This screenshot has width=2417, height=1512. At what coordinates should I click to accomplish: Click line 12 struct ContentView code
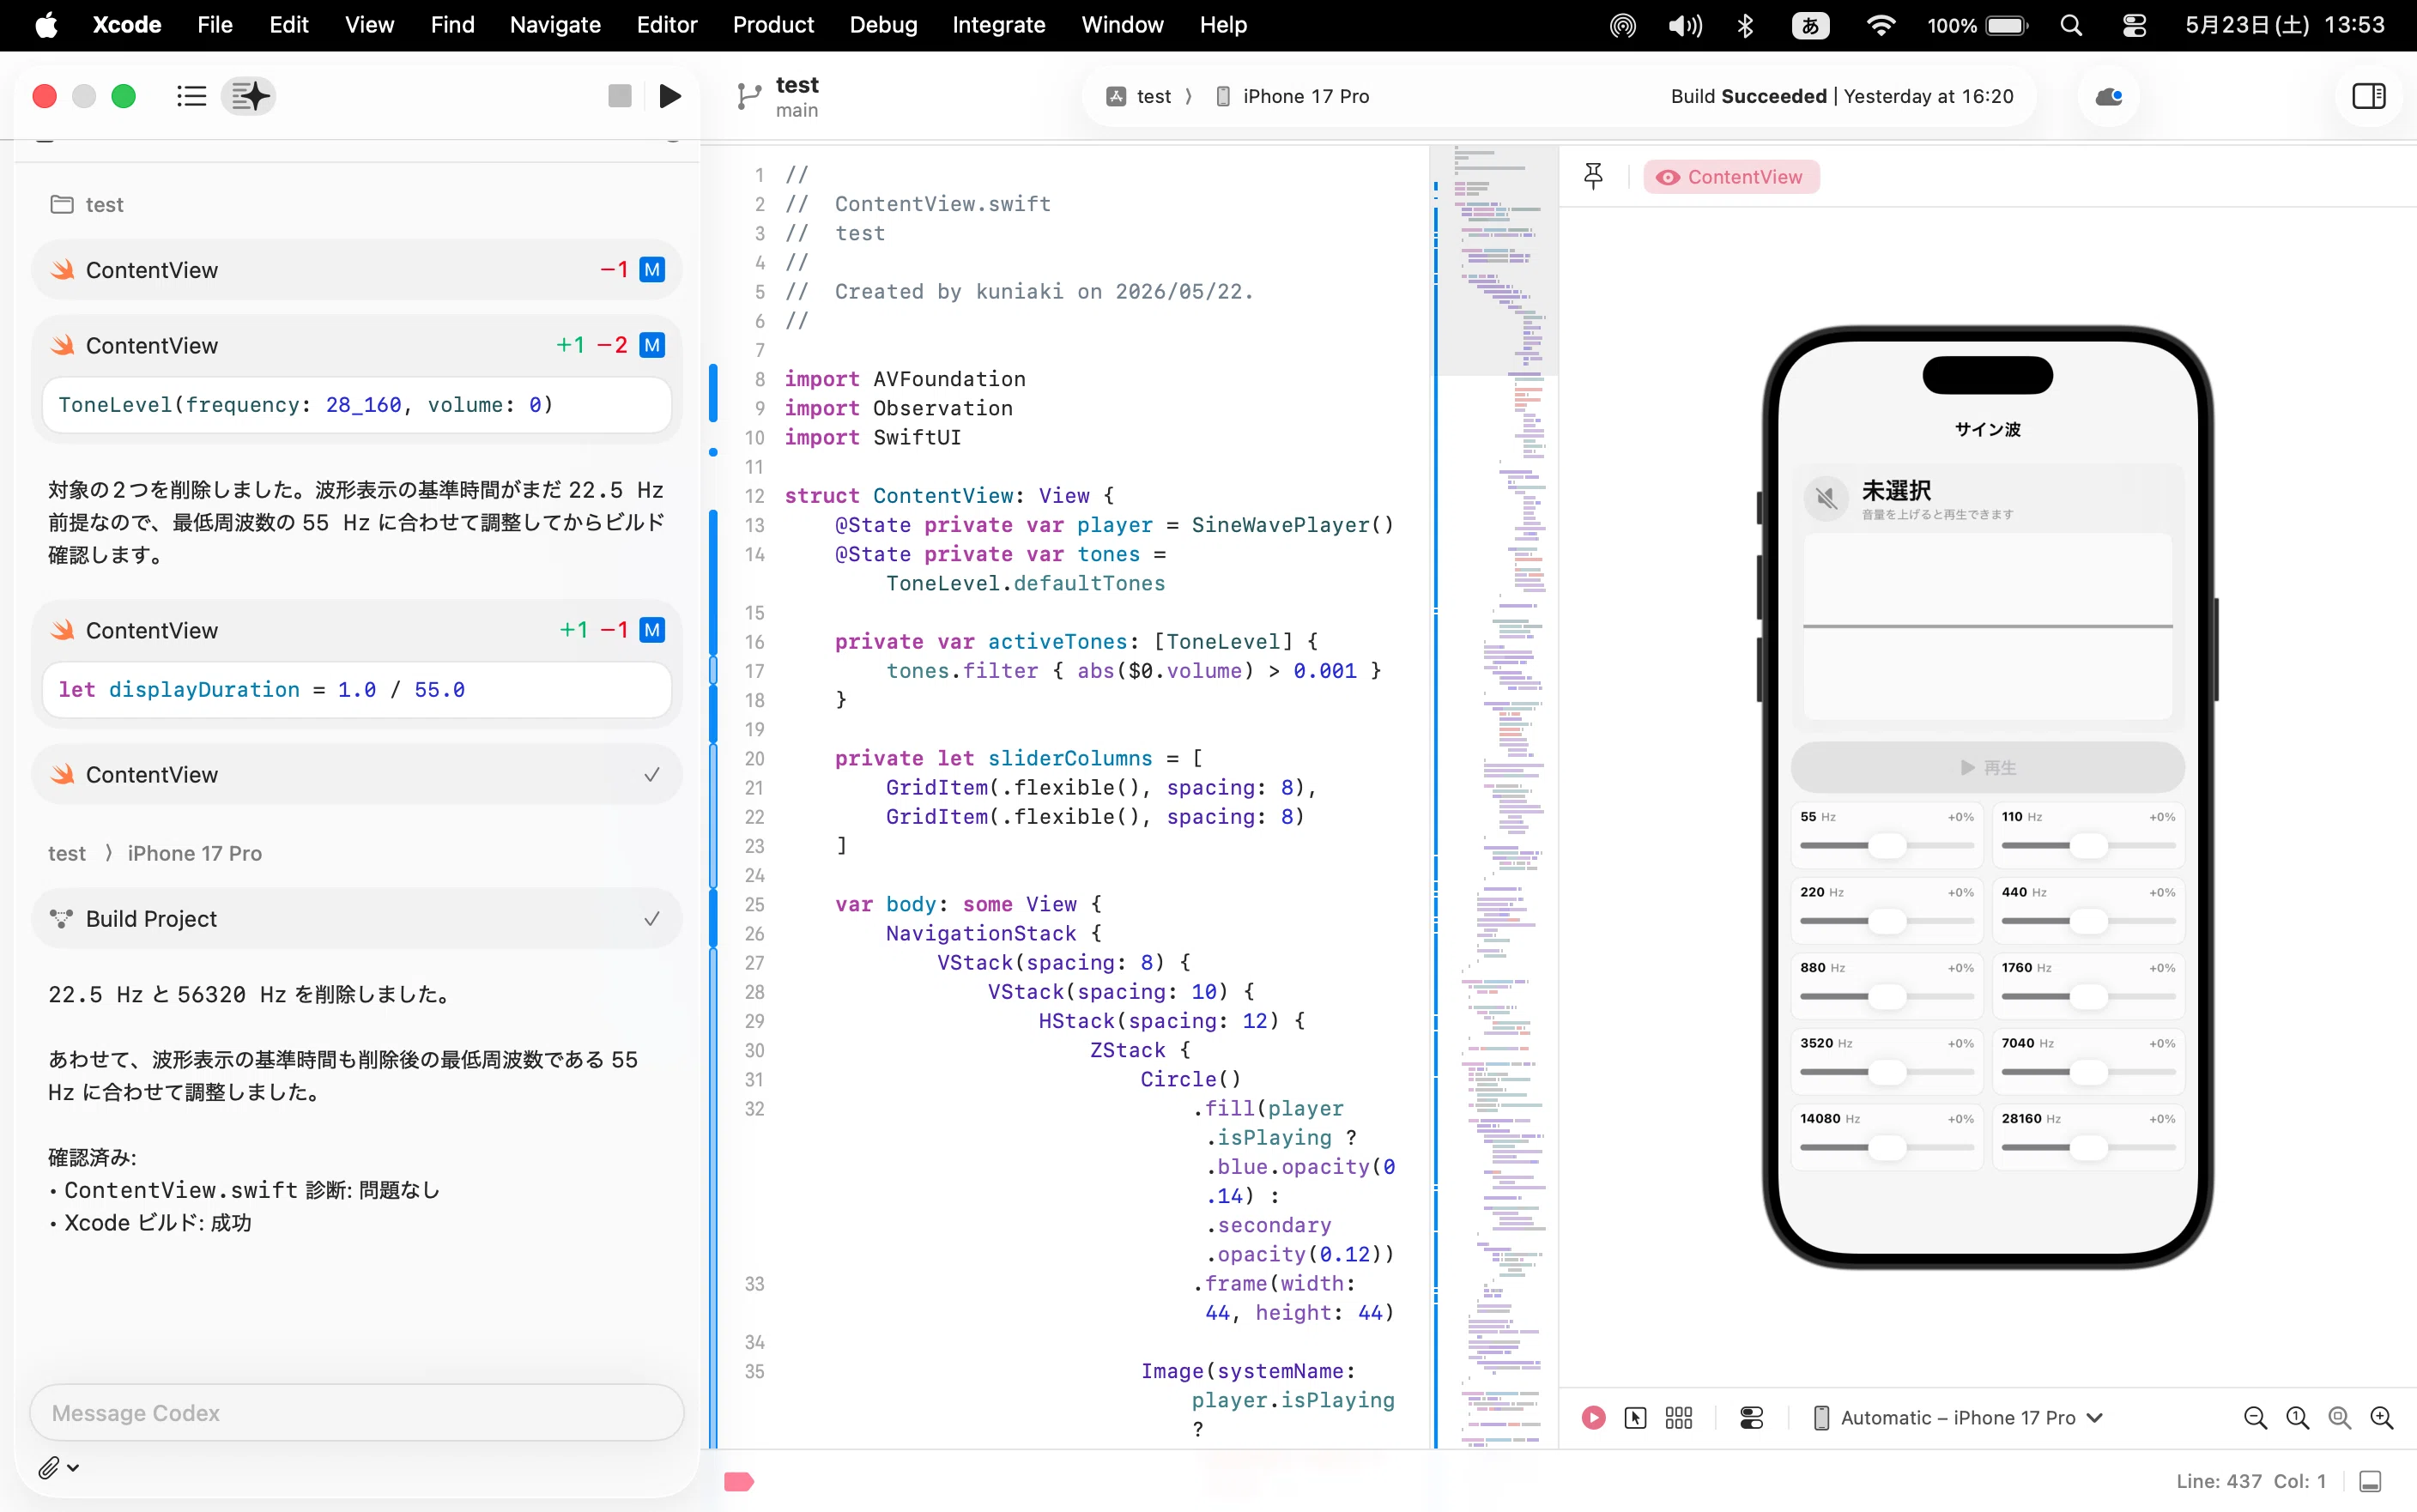point(948,495)
